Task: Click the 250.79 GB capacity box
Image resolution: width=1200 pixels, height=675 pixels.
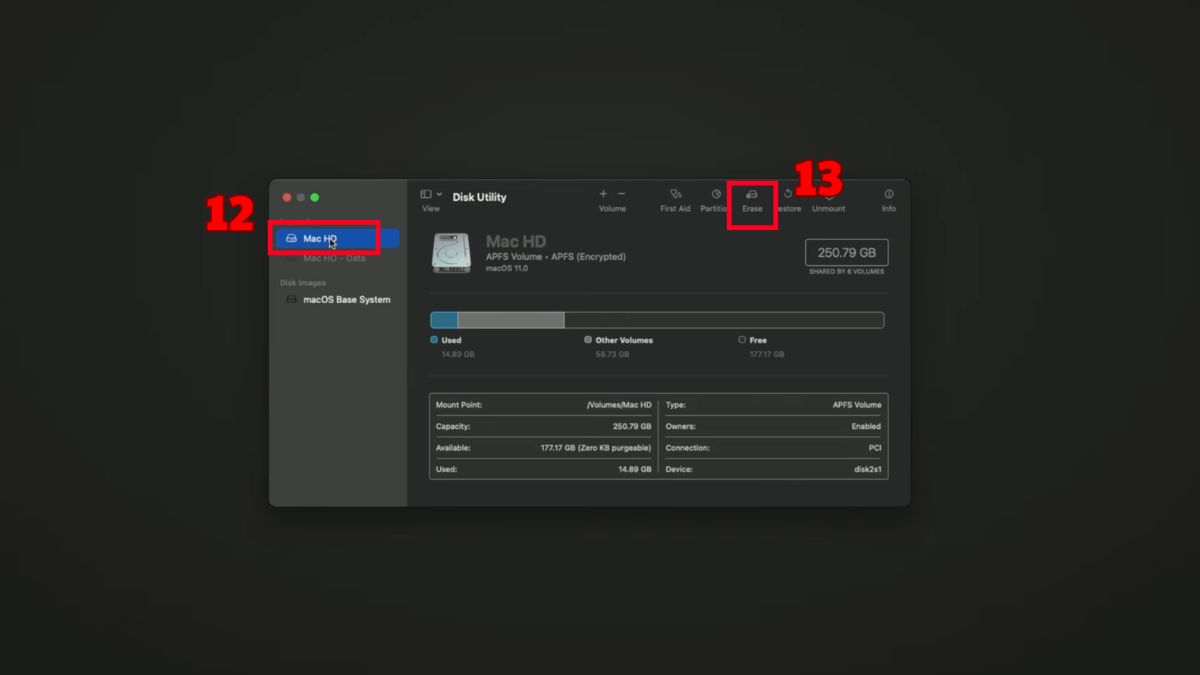Action: [846, 252]
